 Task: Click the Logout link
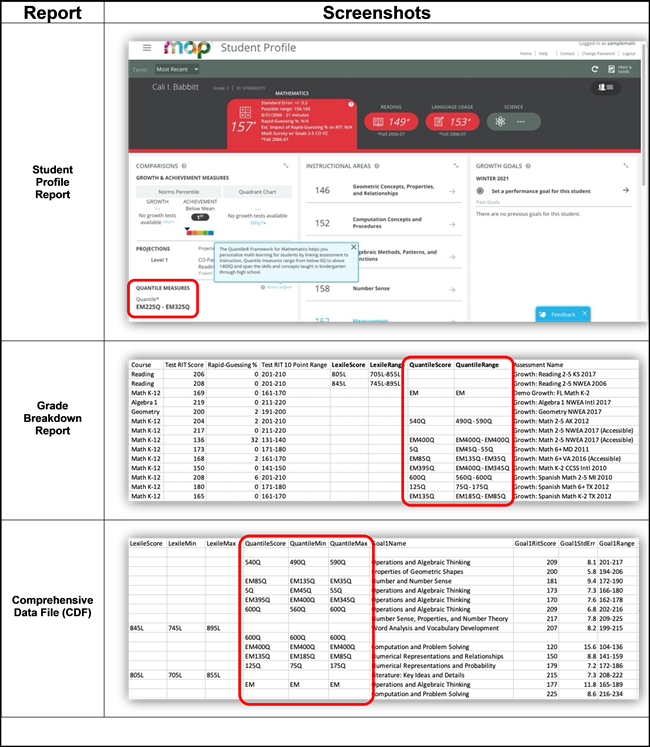point(628,53)
